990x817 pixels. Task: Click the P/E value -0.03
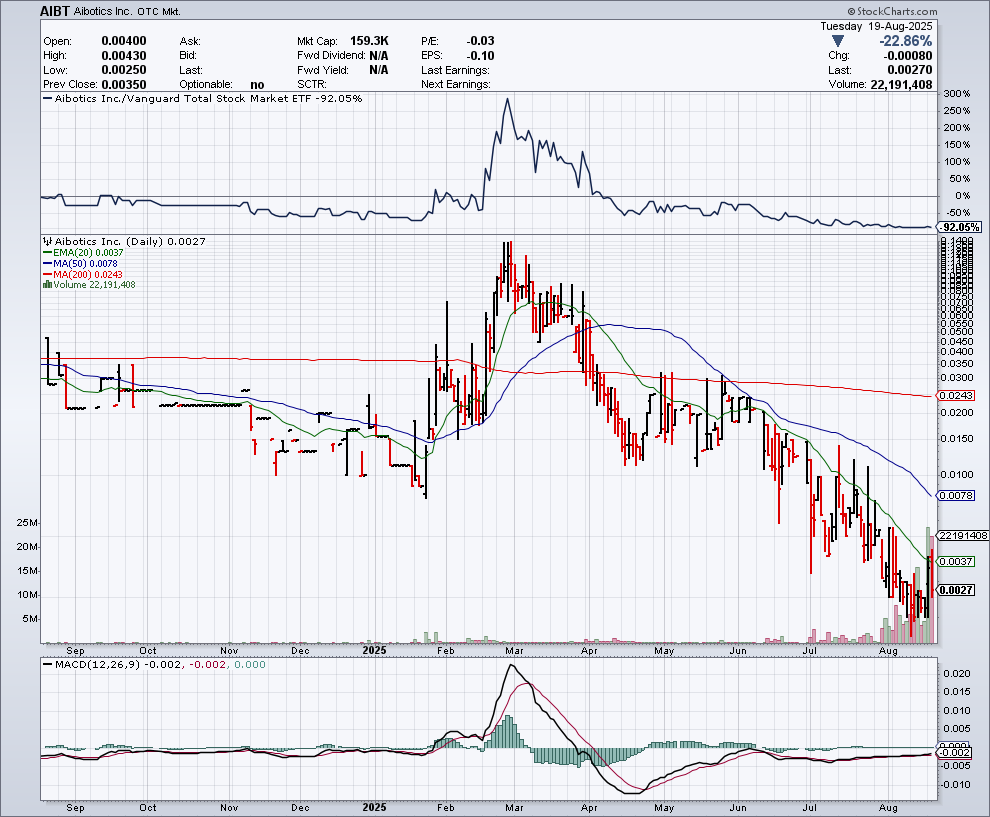pyautogui.click(x=480, y=41)
